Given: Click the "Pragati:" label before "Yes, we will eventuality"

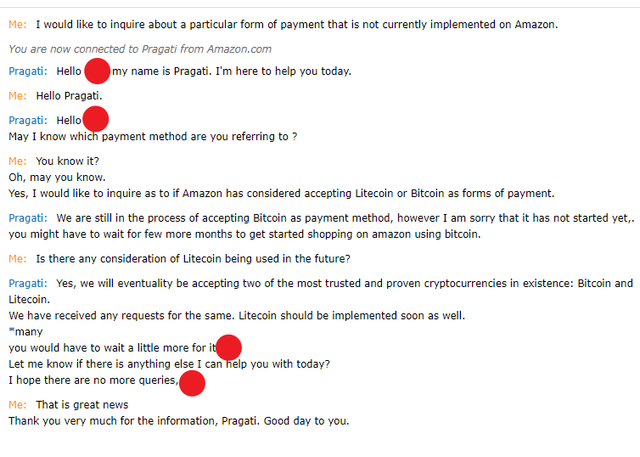Looking at the screenshot, I should pos(28,283).
